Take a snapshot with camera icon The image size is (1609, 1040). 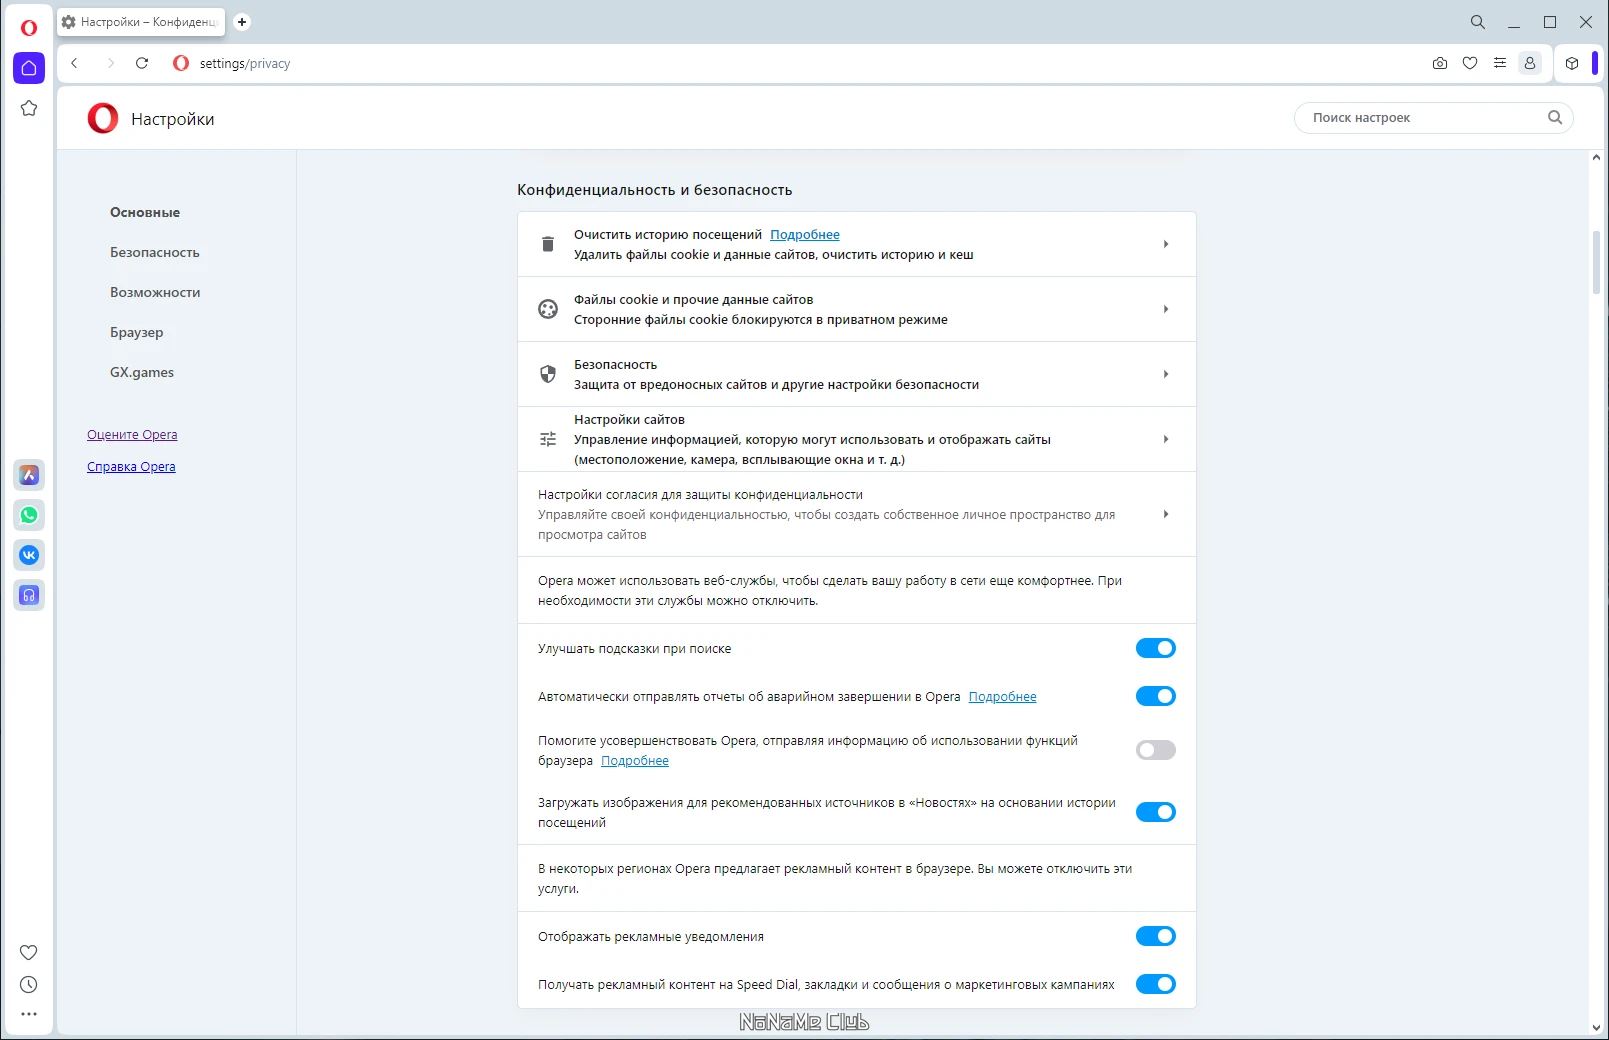(x=1440, y=63)
